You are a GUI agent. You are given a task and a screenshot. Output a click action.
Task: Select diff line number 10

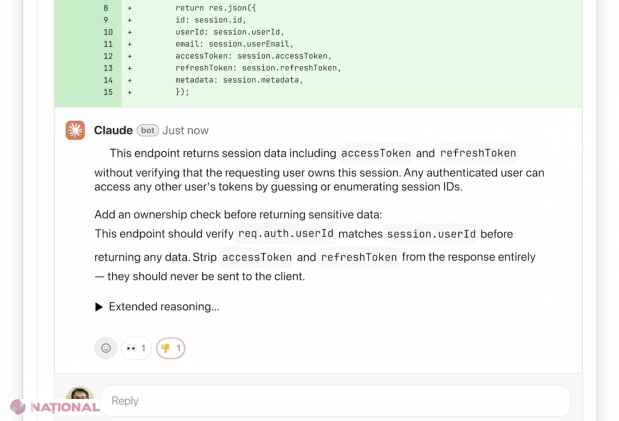click(105, 32)
